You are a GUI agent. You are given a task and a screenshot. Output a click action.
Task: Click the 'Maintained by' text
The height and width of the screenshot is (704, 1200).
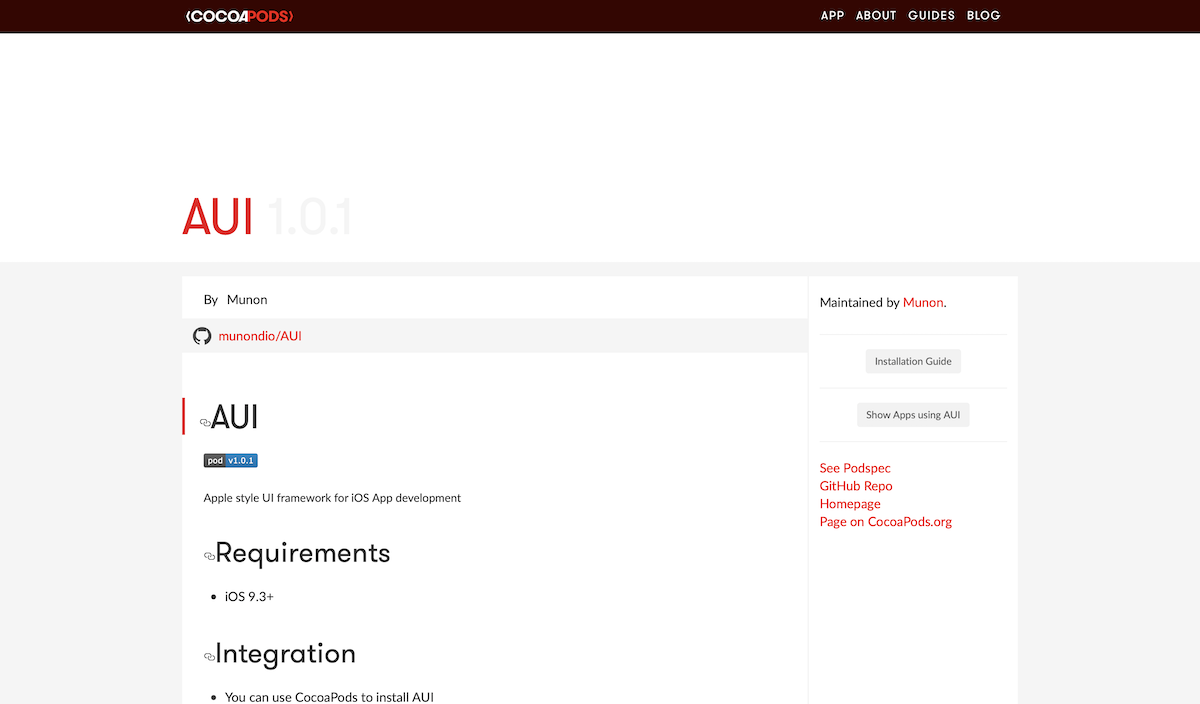[859, 302]
